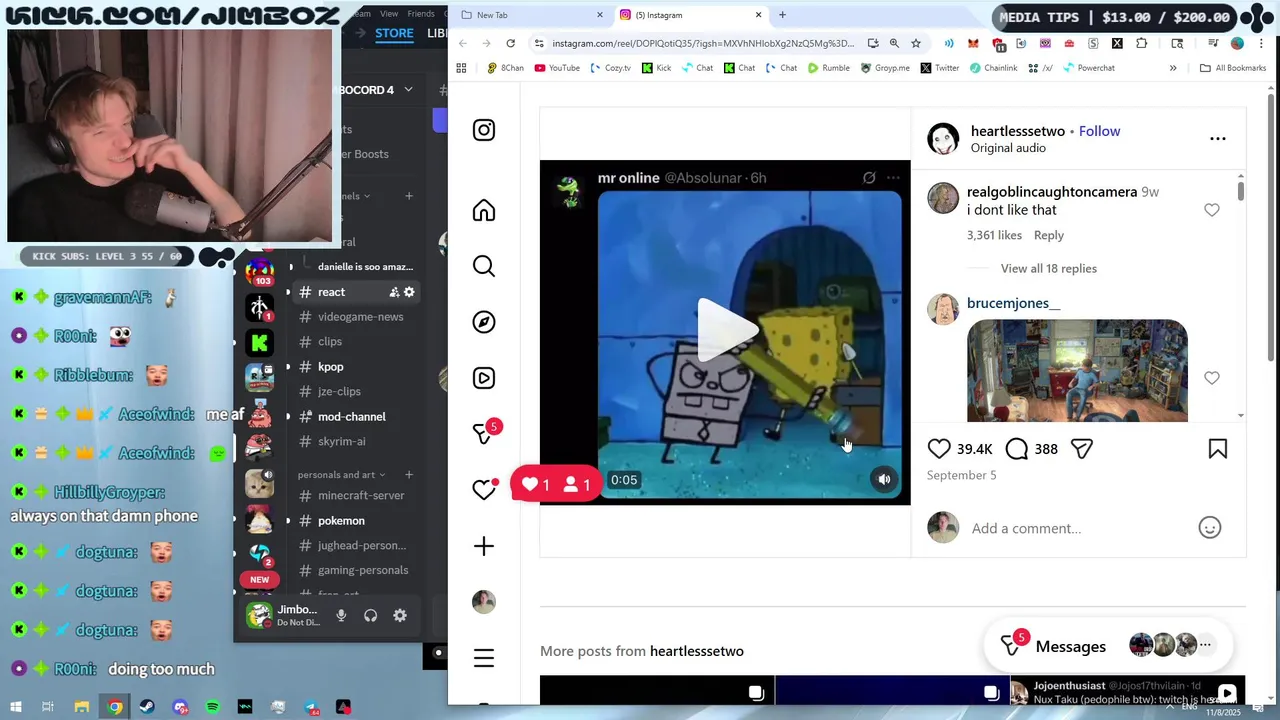Open a new Chrome tab with plus
Image resolution: width=1280 pixels, height=720 pixels.
pos(782,15)
